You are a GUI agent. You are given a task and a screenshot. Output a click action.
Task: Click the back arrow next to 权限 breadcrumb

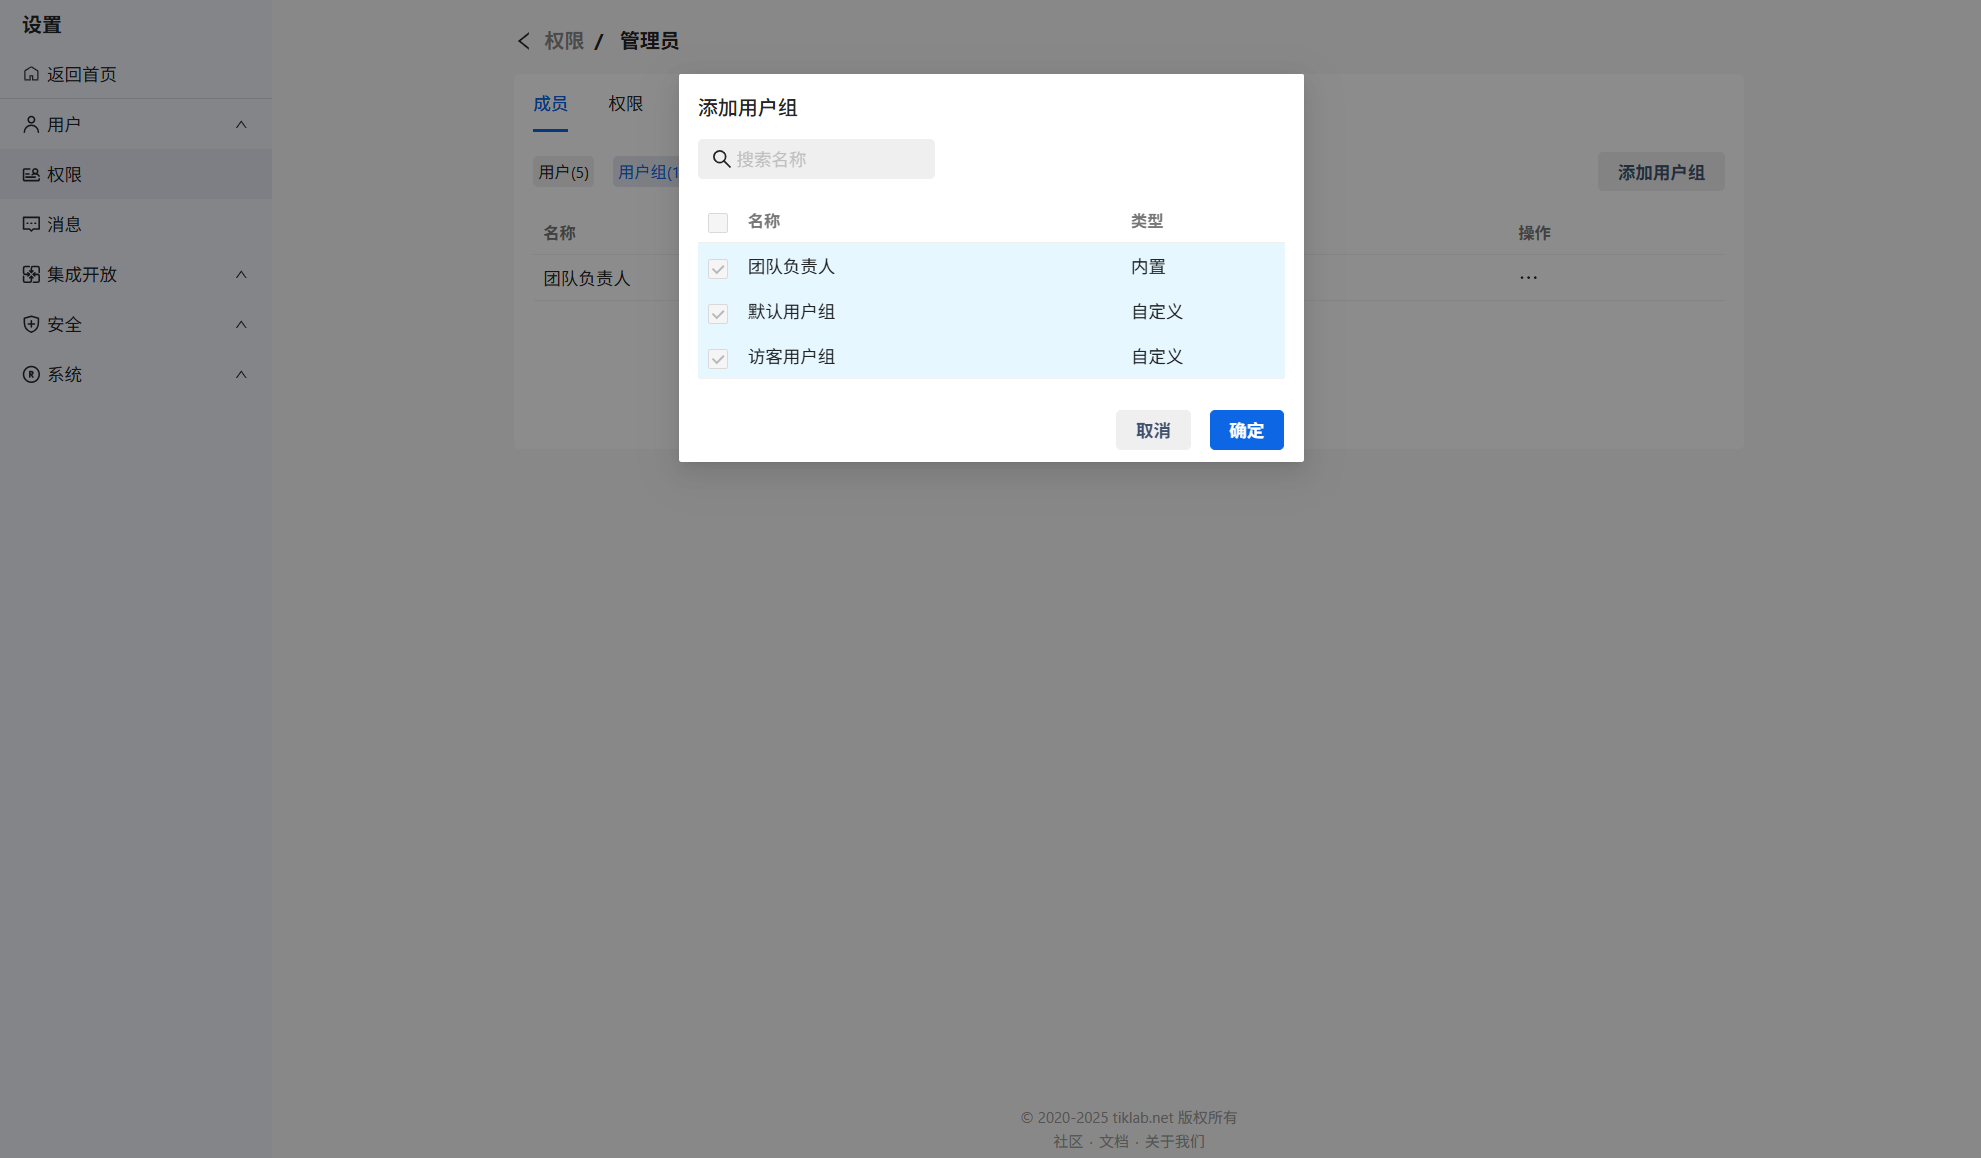[523, 41]
